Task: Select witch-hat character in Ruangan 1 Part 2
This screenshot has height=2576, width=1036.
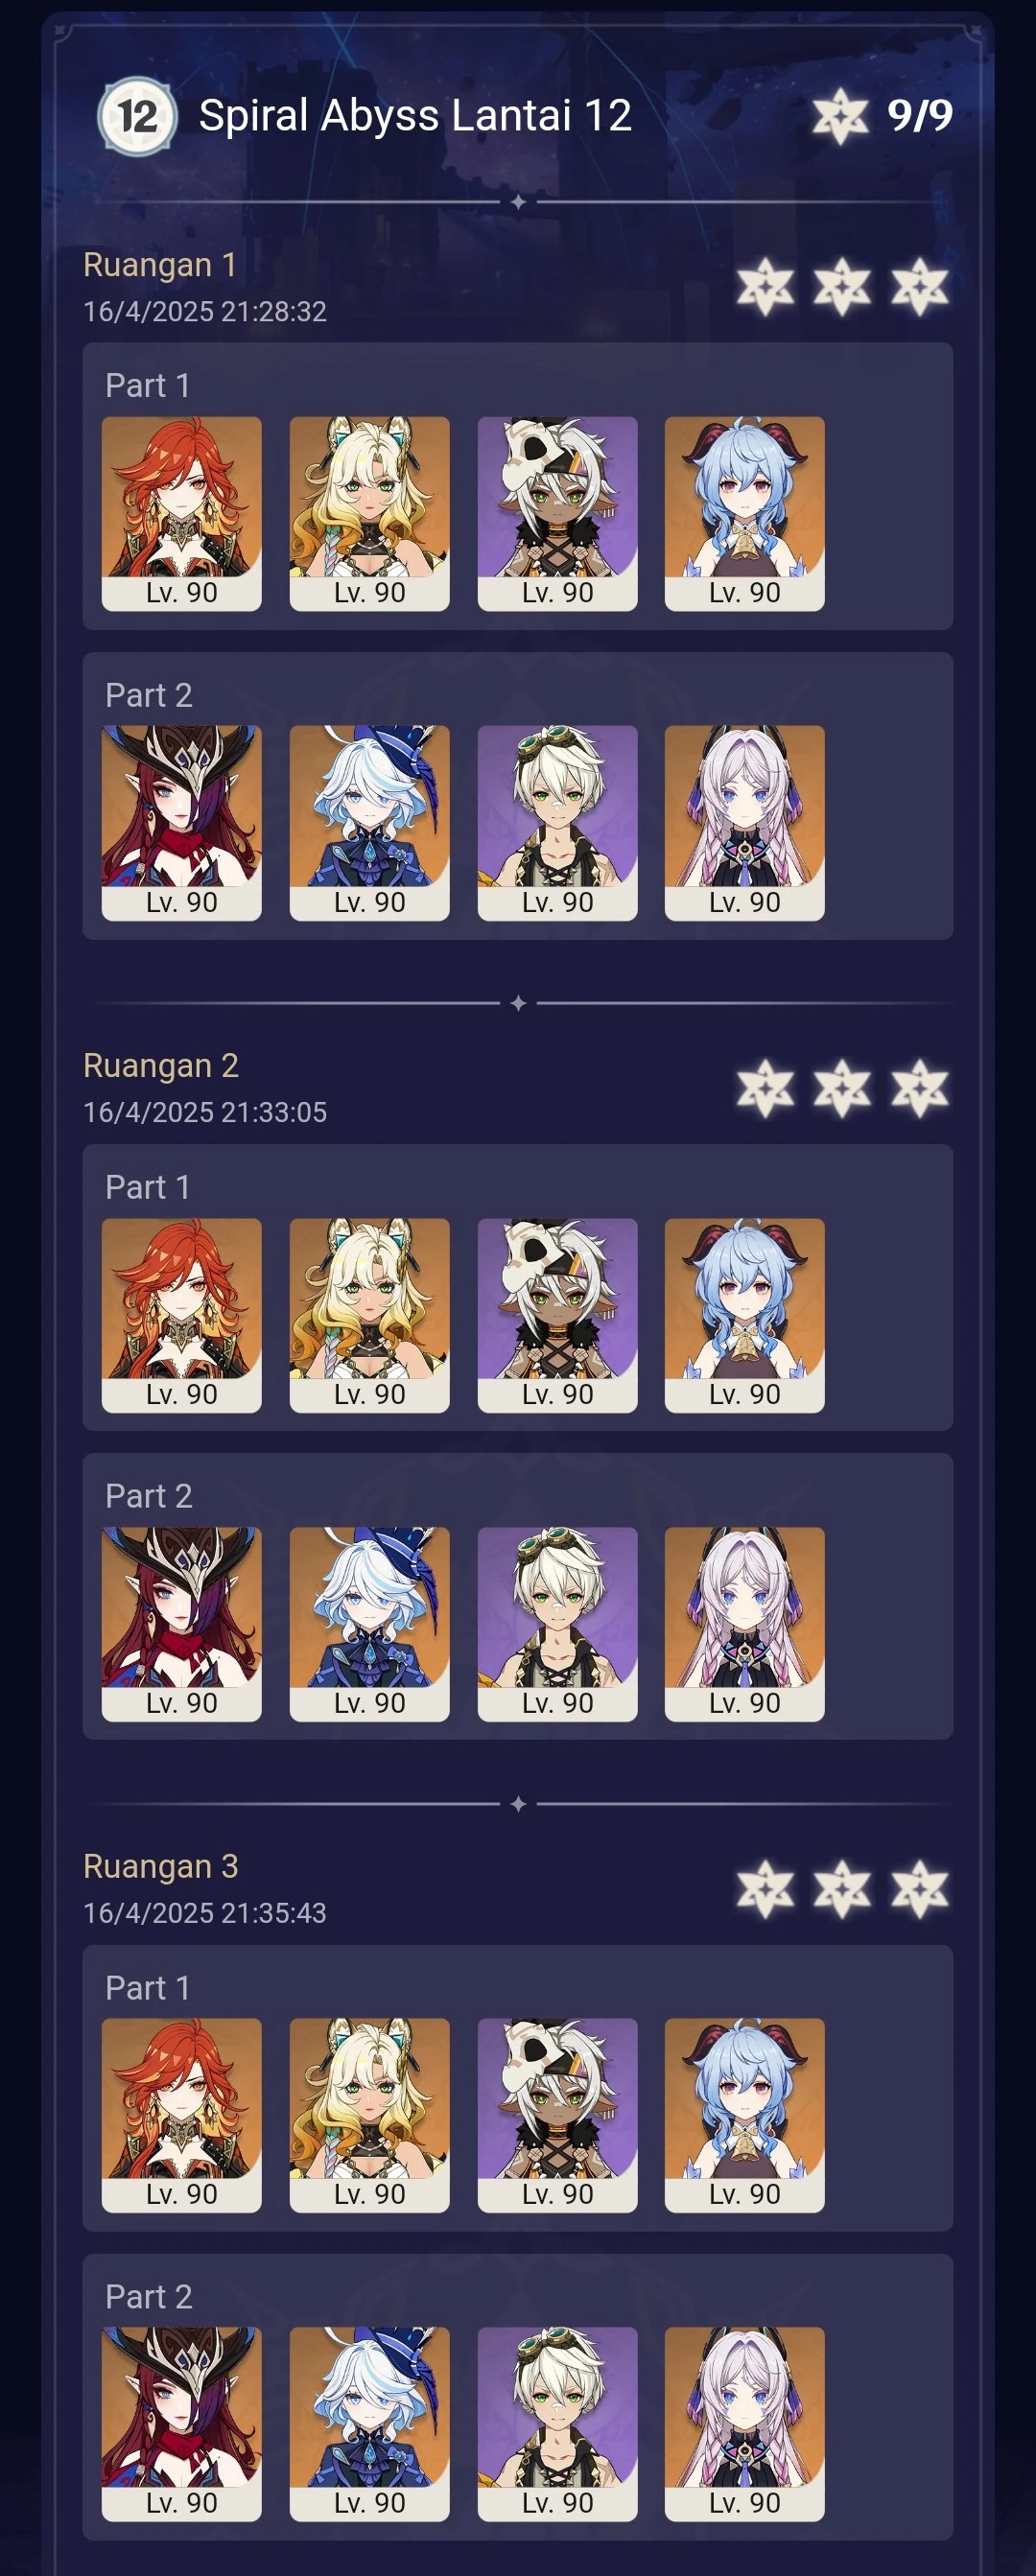Action: click(182, 823)
